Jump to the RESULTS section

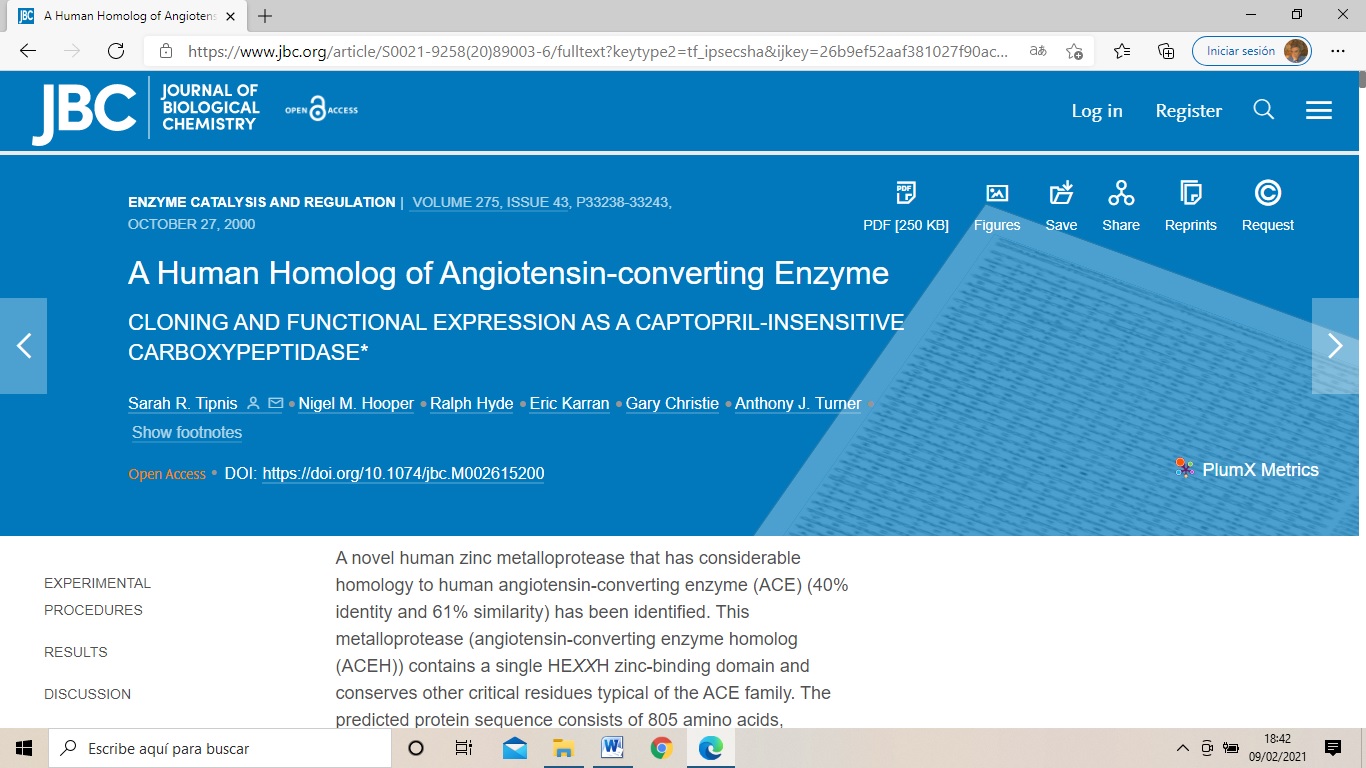click(76, 652)
